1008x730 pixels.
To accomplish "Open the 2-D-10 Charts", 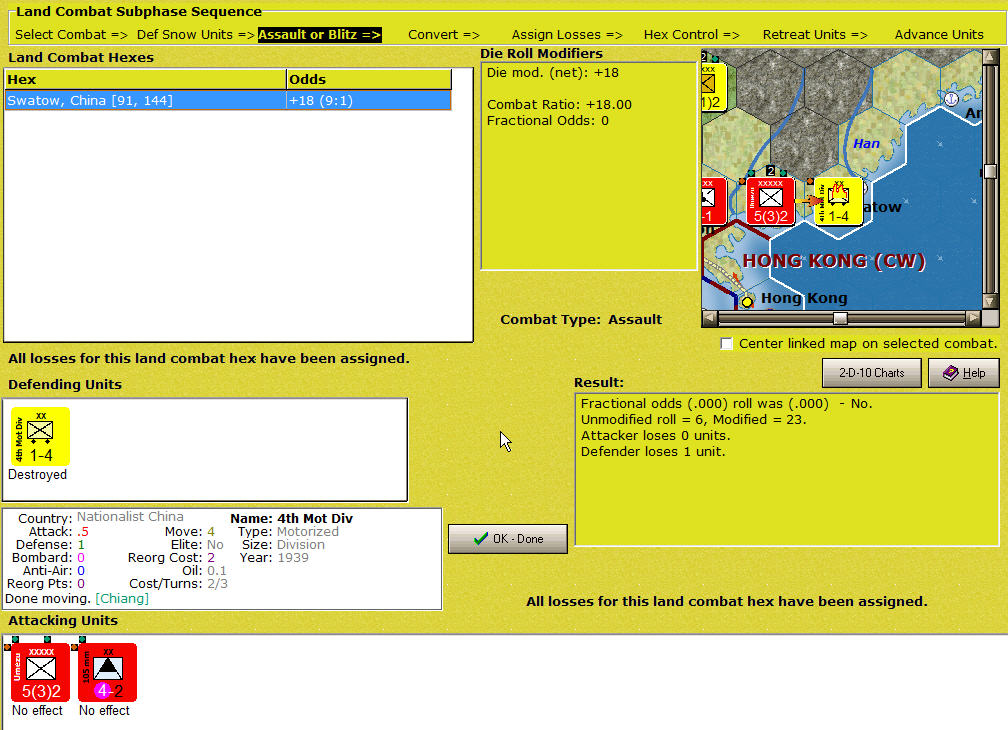I will point(871,373).
